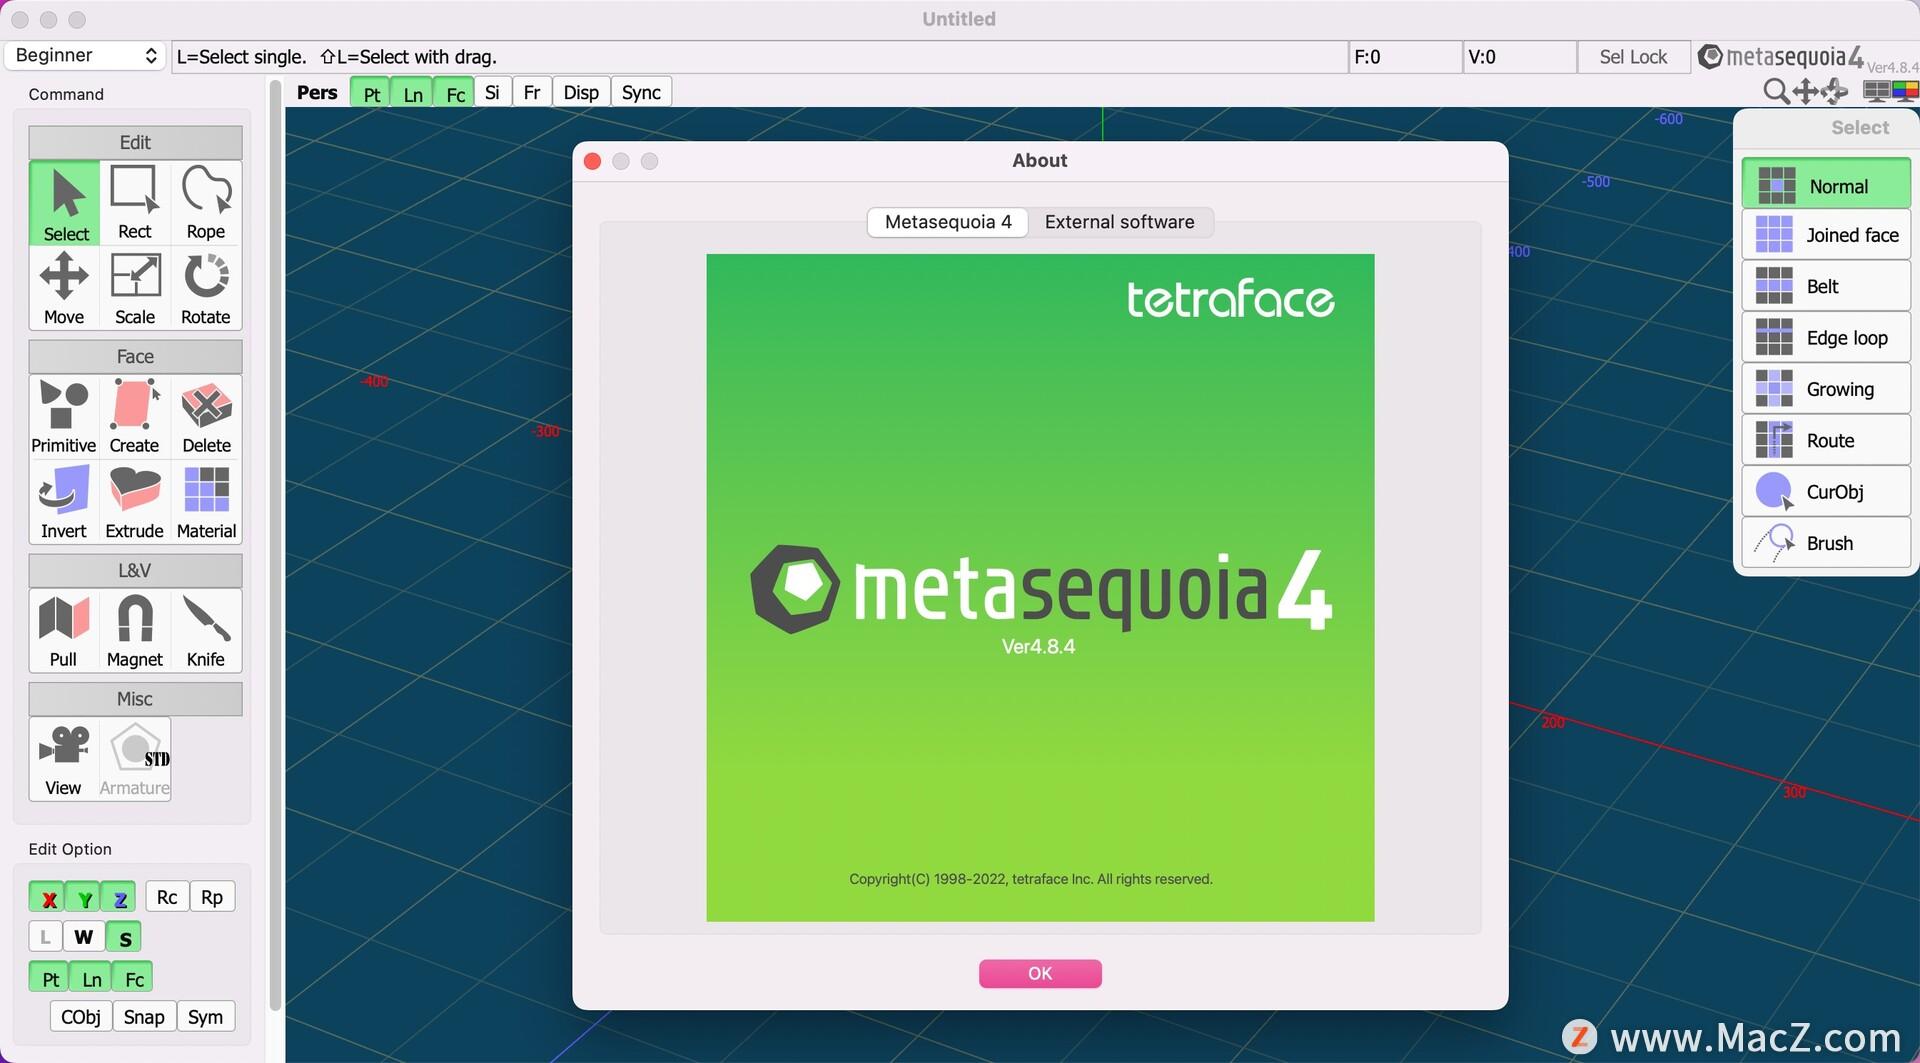Select the Knife tool

tap(206, 631)
